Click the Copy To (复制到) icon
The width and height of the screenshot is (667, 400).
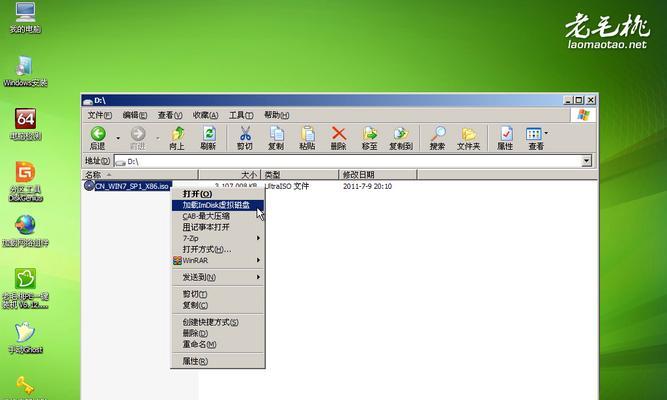coord(401,134)
